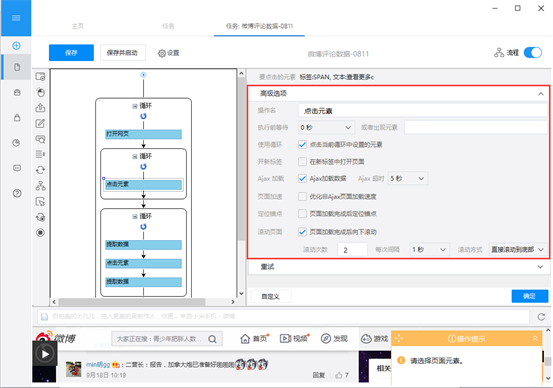Viewport: 553px width, 388px height.
Task: Select the 打开网页 workflow step
Action: coord(143,134)
